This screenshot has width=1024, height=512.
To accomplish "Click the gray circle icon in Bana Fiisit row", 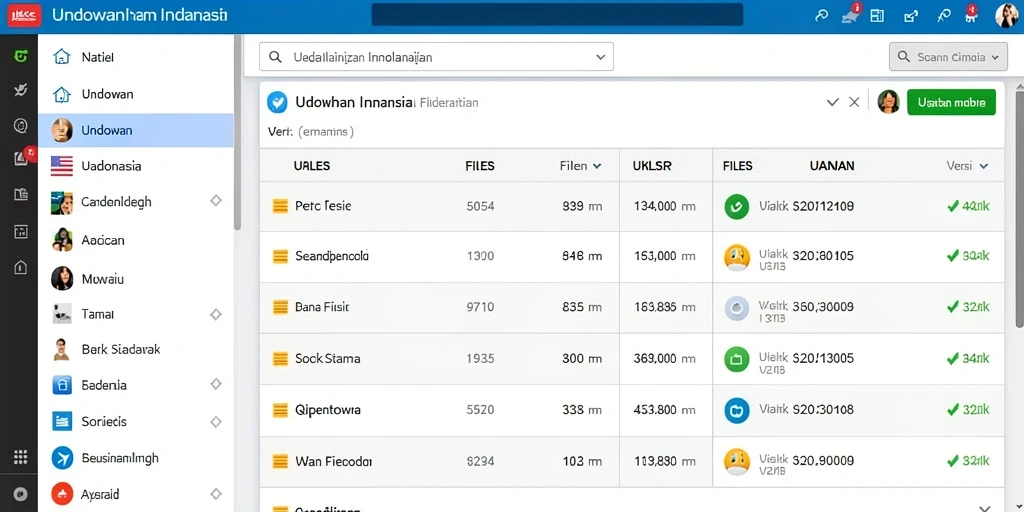I will [737, 308].
